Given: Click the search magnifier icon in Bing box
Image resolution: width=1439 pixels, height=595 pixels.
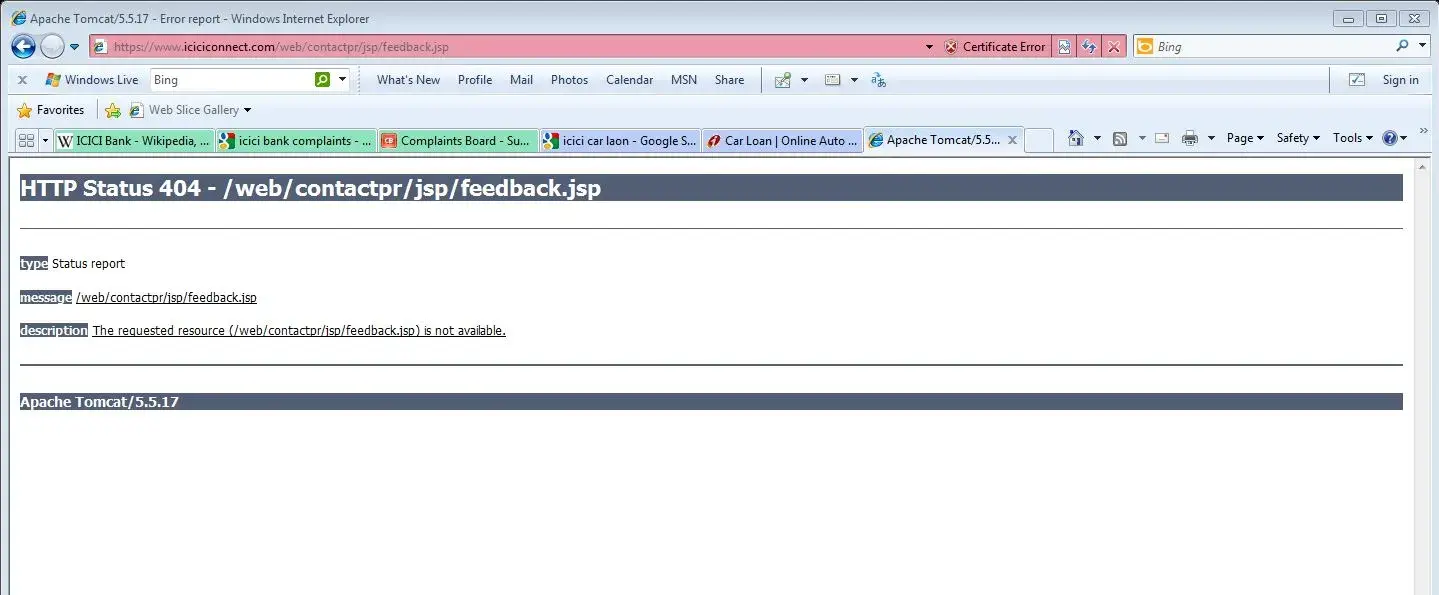Looking at the screenshot, I should click(x=1402, y=46).
